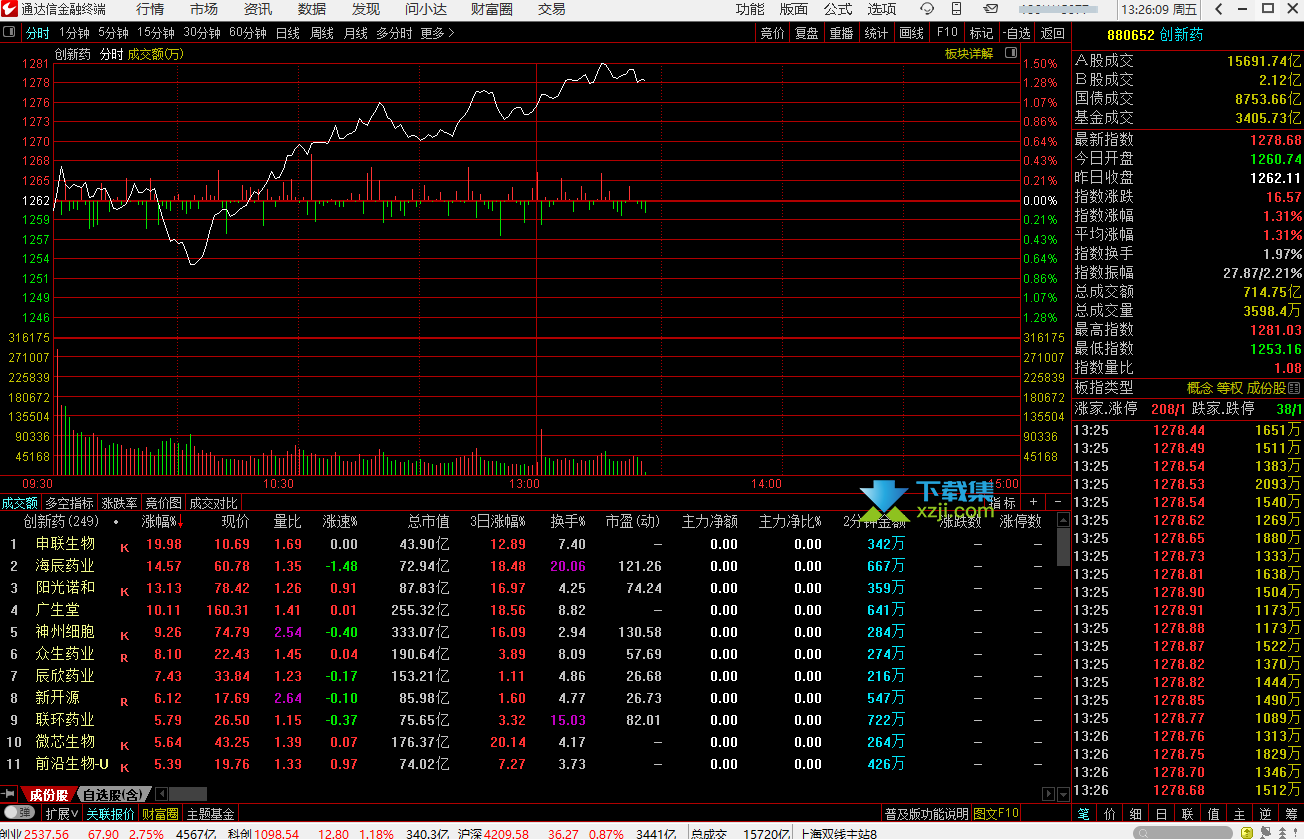Open the 资讯 menu
1304x839 pixels.
(x=258, y=9)
